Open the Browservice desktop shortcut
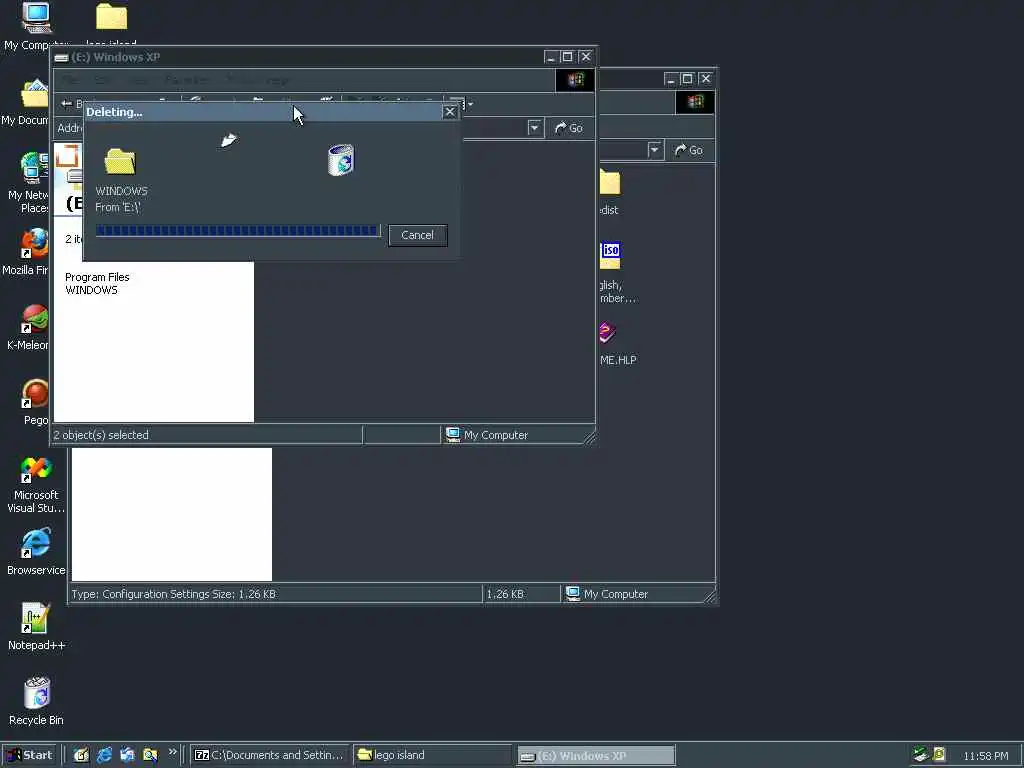Image resolution: width=1024 pixels, height=768 pixels. [35, 544]
